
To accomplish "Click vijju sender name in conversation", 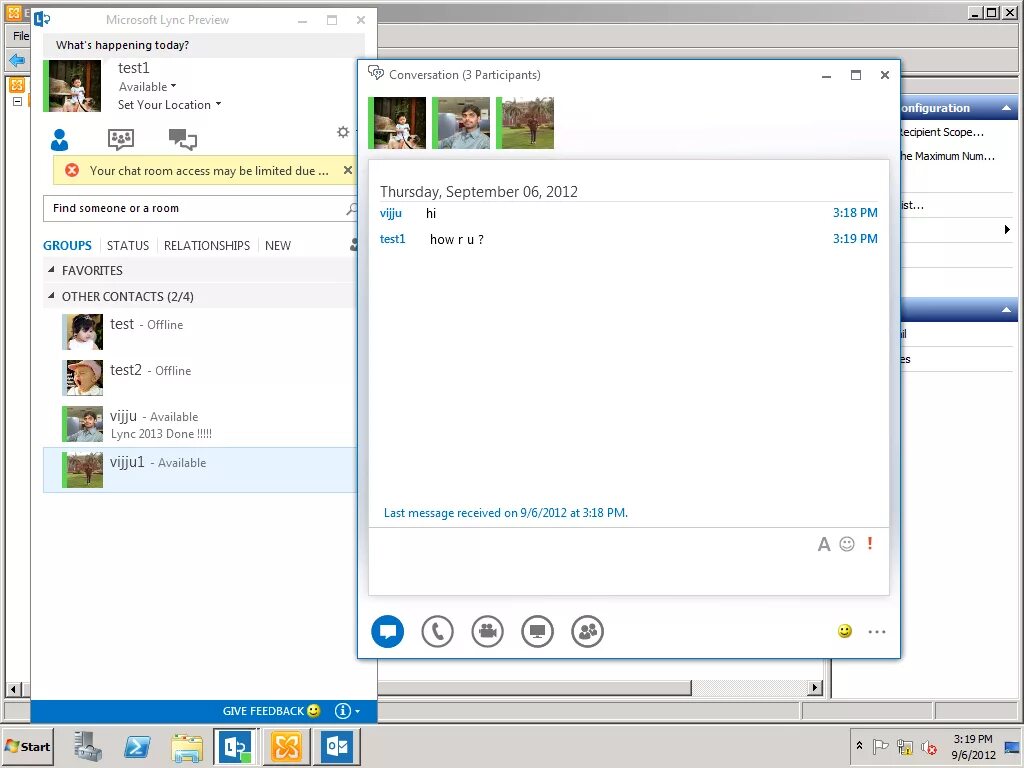I will coord(391,213).
